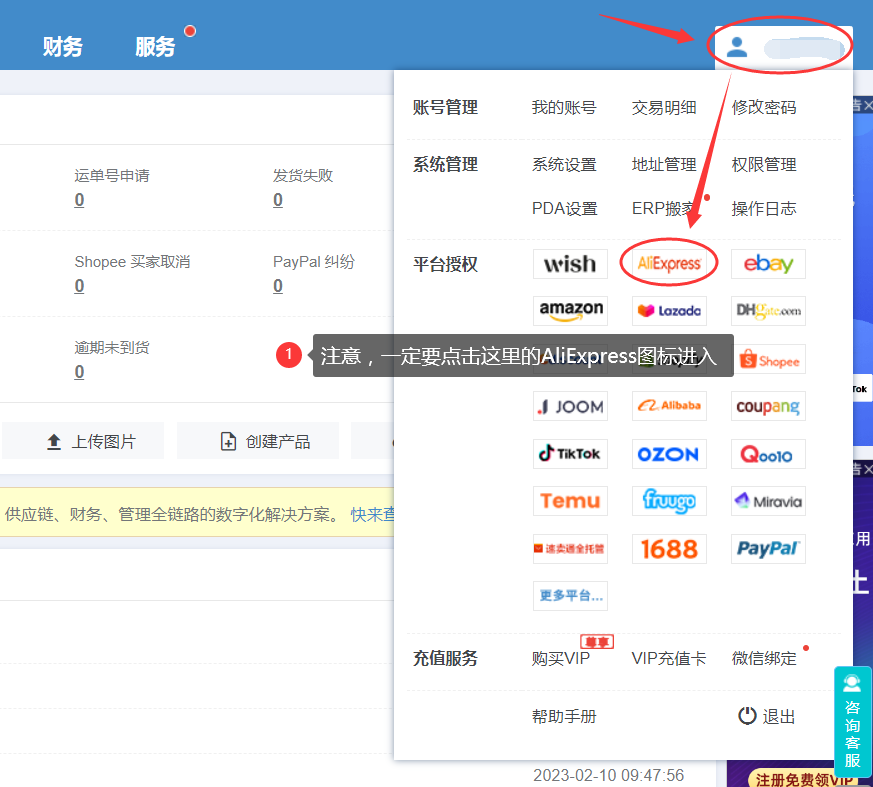Go to 我的账号
873x787 pixels.
tap(564, 107)
